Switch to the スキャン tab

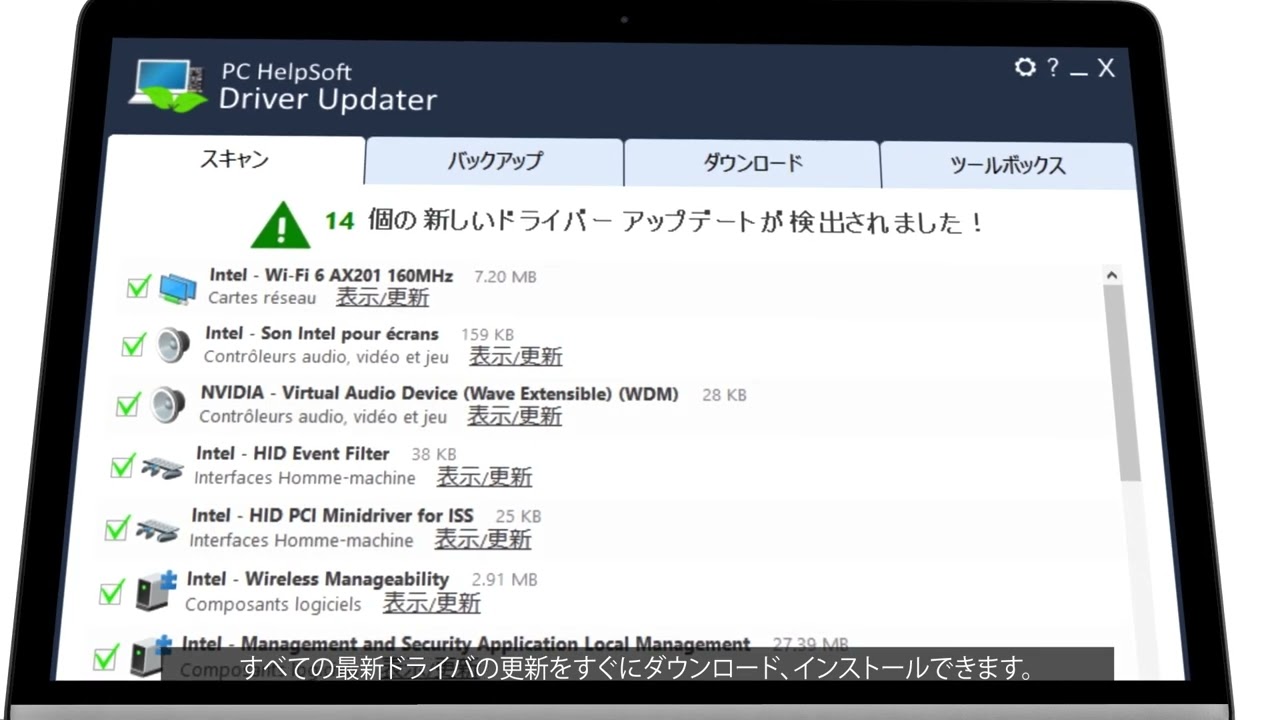235,159
